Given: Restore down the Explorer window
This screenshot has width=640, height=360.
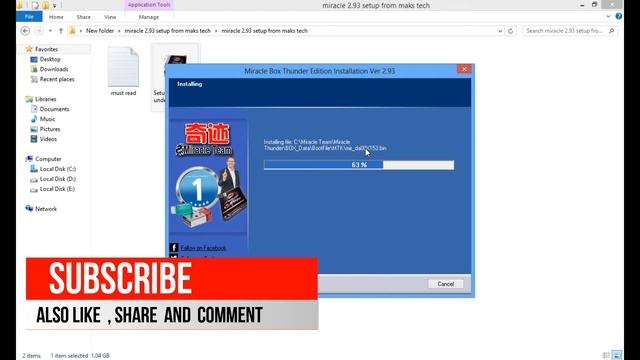Looking at the screenshot, I should [x=595, y=5].
